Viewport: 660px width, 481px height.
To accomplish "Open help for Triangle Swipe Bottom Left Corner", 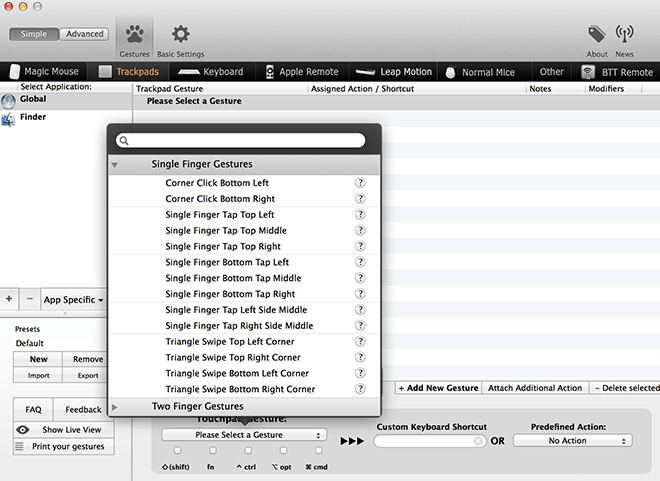I will (360, 373).
